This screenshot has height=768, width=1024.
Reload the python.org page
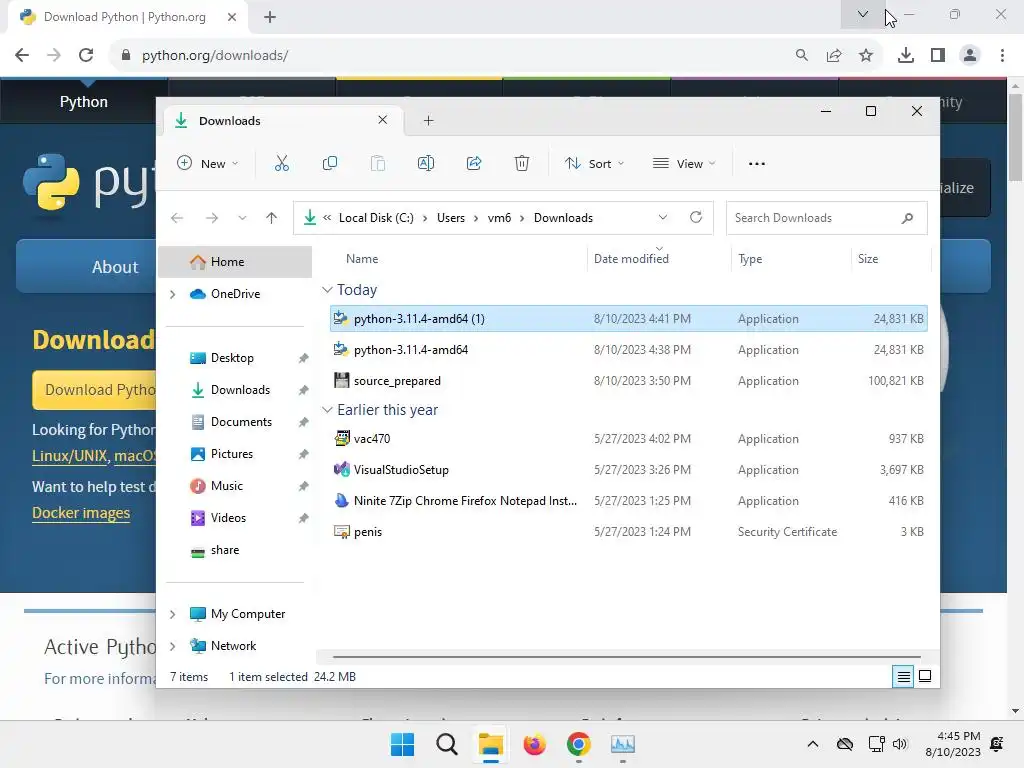[86, 56]
